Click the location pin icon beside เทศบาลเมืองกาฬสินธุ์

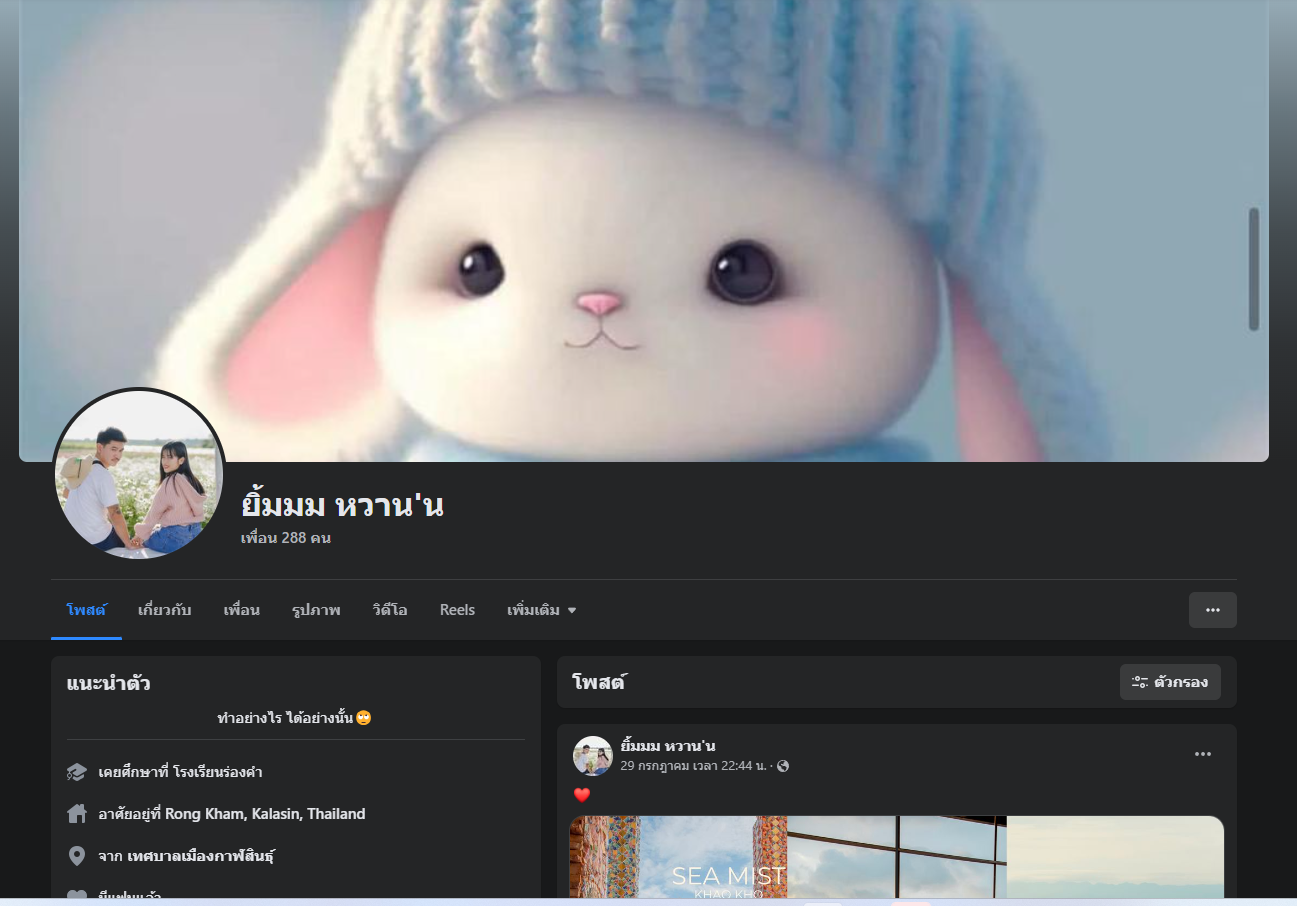77,856
